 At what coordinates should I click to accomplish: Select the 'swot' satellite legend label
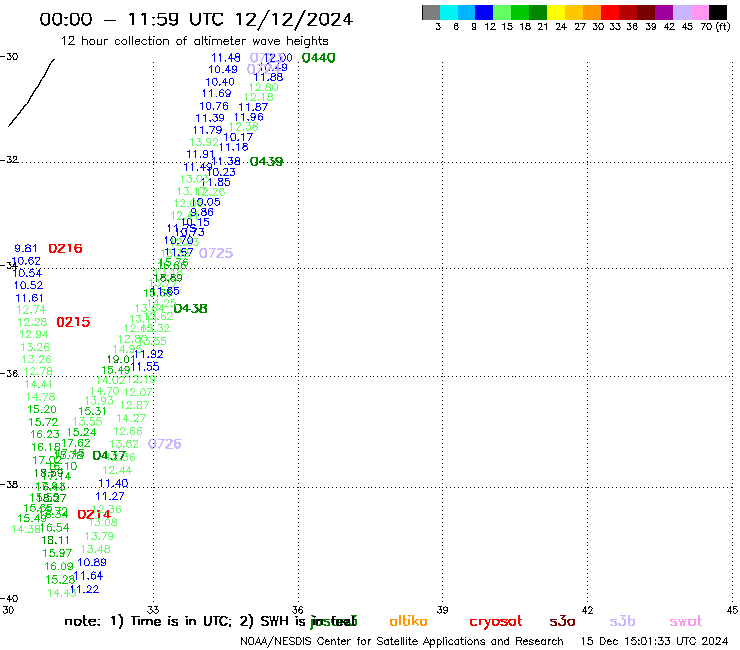686,621
